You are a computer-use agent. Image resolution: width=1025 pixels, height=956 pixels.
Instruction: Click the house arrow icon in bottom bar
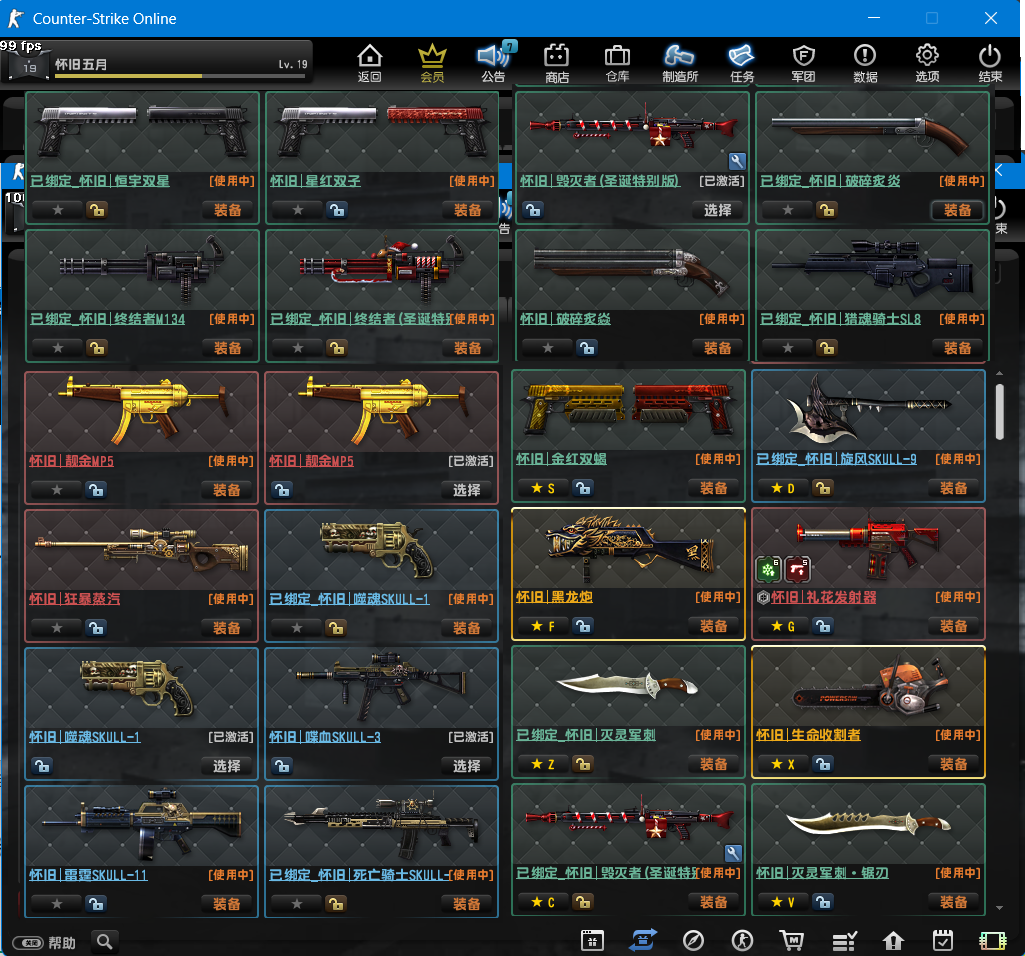point(893,941)
